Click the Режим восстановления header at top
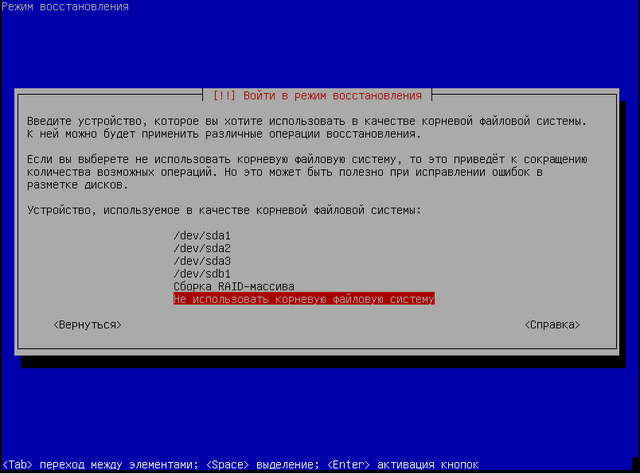This screenshot has width=640, height=474. tap(65, 8)
